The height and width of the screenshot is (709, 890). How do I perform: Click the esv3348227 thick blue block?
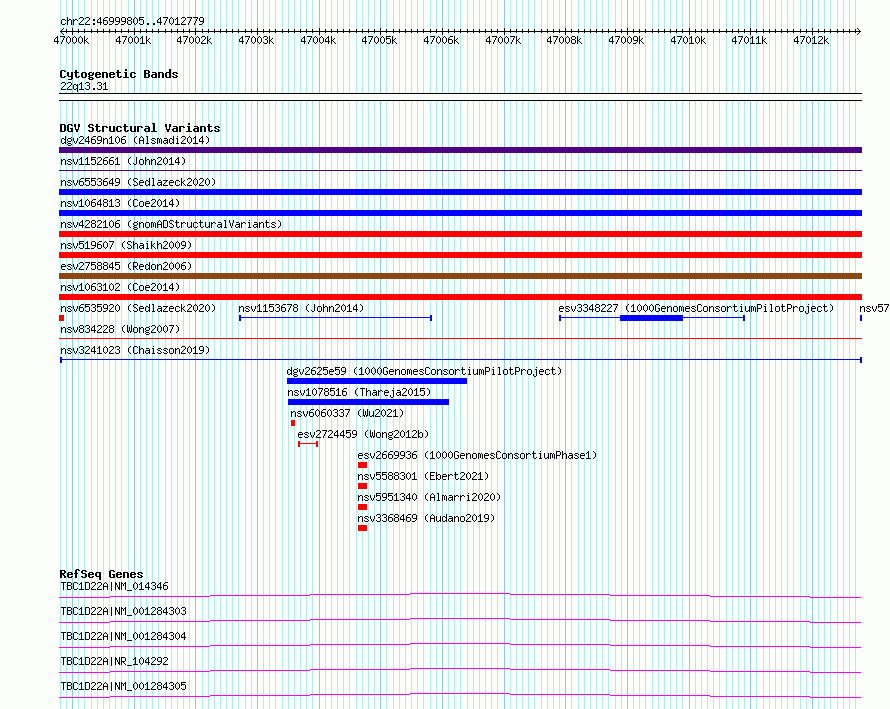click(651, 318)
